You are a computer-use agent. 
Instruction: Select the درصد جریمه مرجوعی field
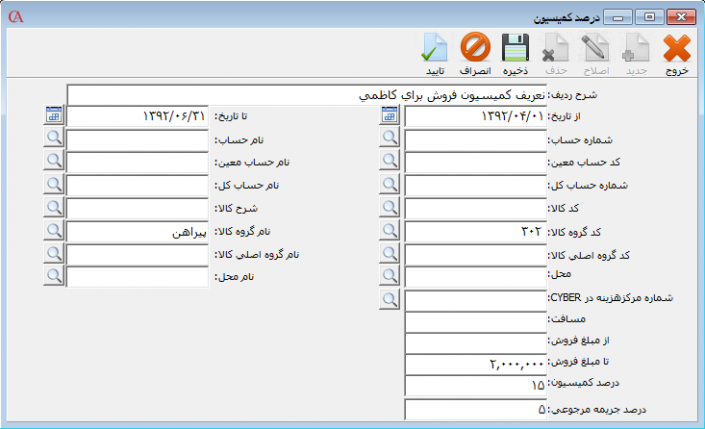(x=475, y=409)
